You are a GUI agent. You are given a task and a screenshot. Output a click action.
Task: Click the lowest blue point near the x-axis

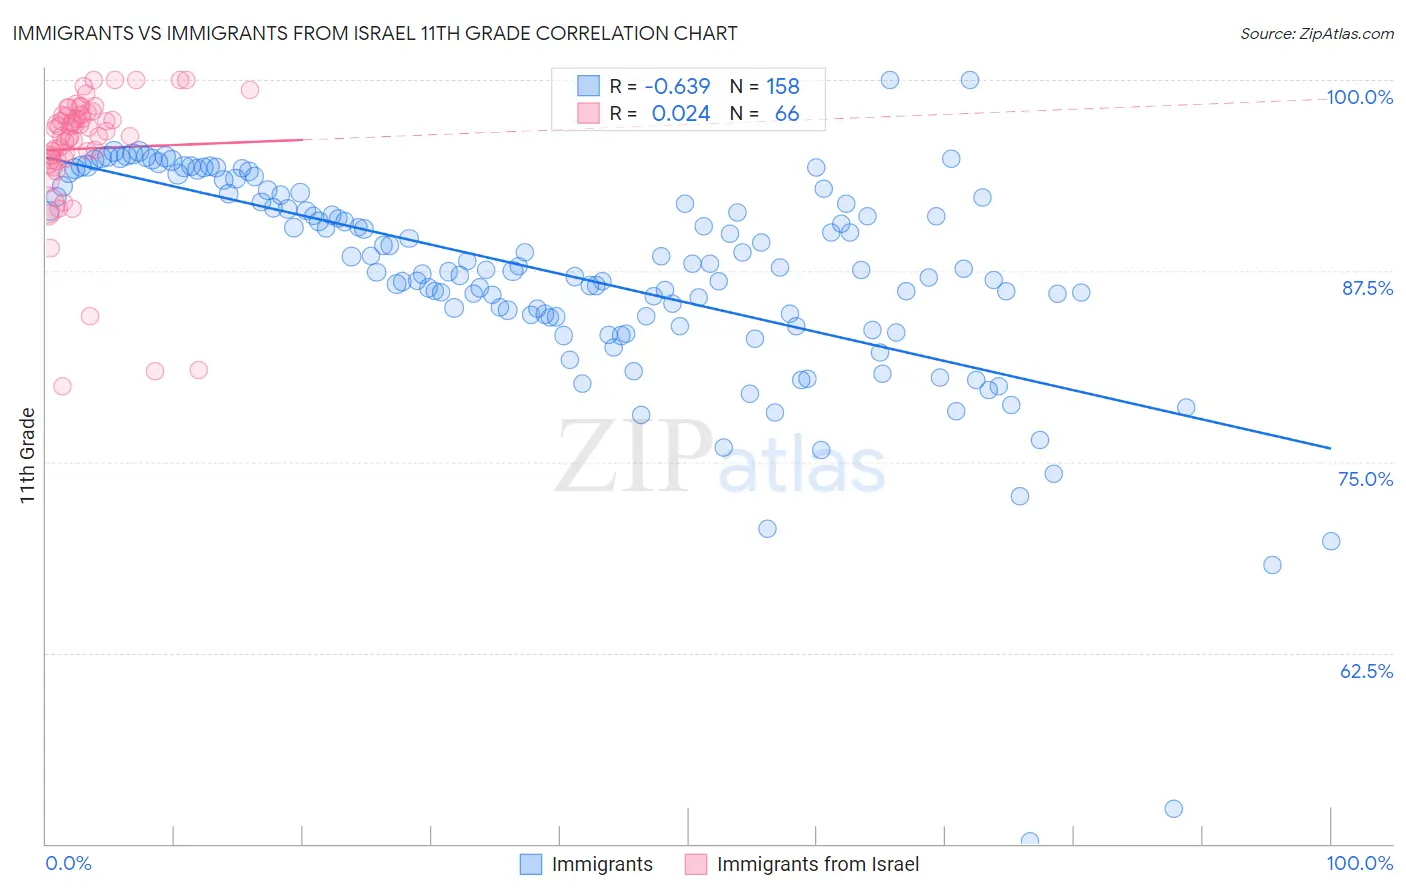[1030, 842]
